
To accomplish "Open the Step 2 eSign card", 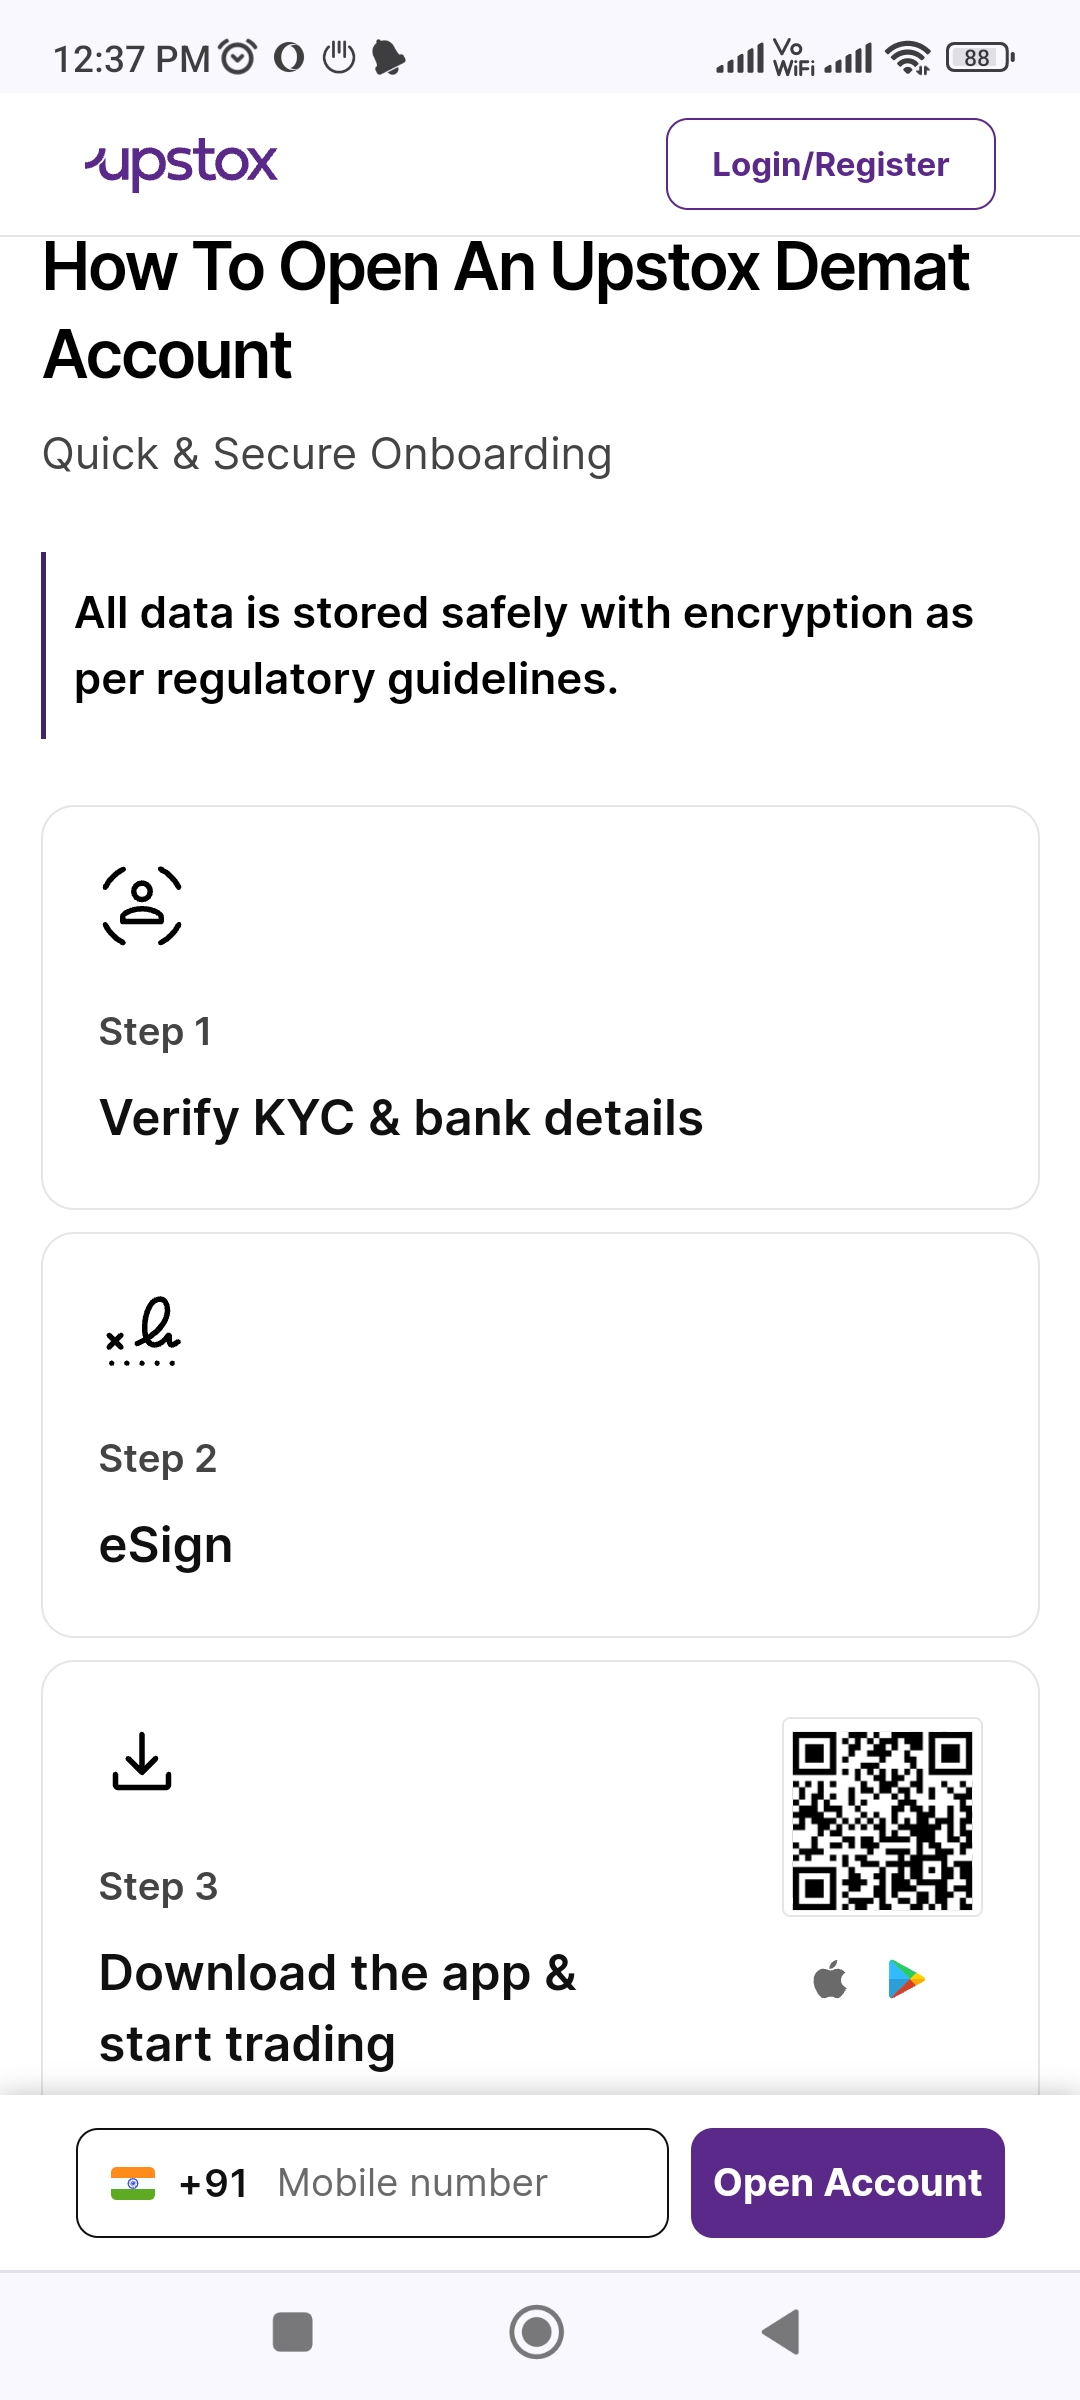I will pos(540,1435).
